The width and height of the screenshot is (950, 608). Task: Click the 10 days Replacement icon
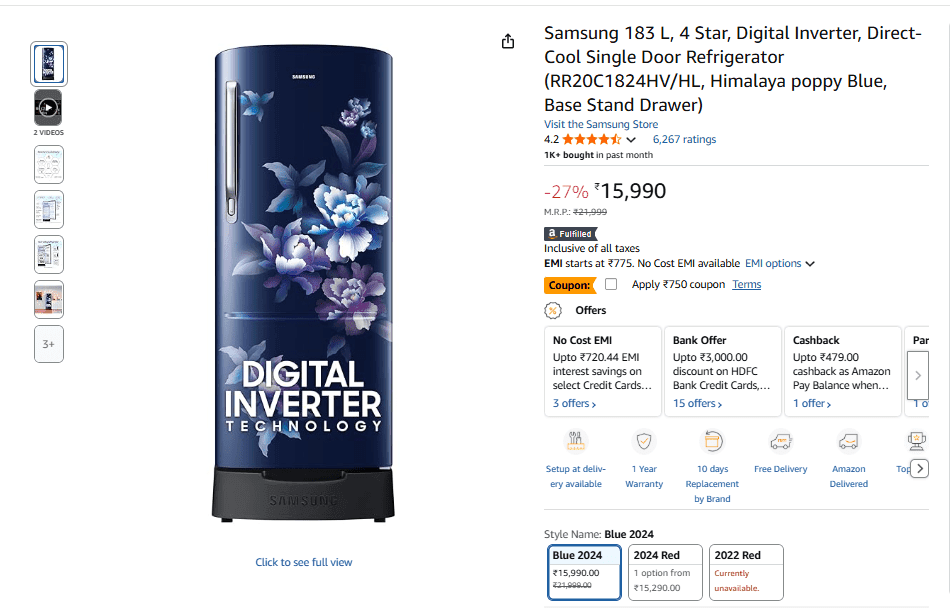(712, 441)
